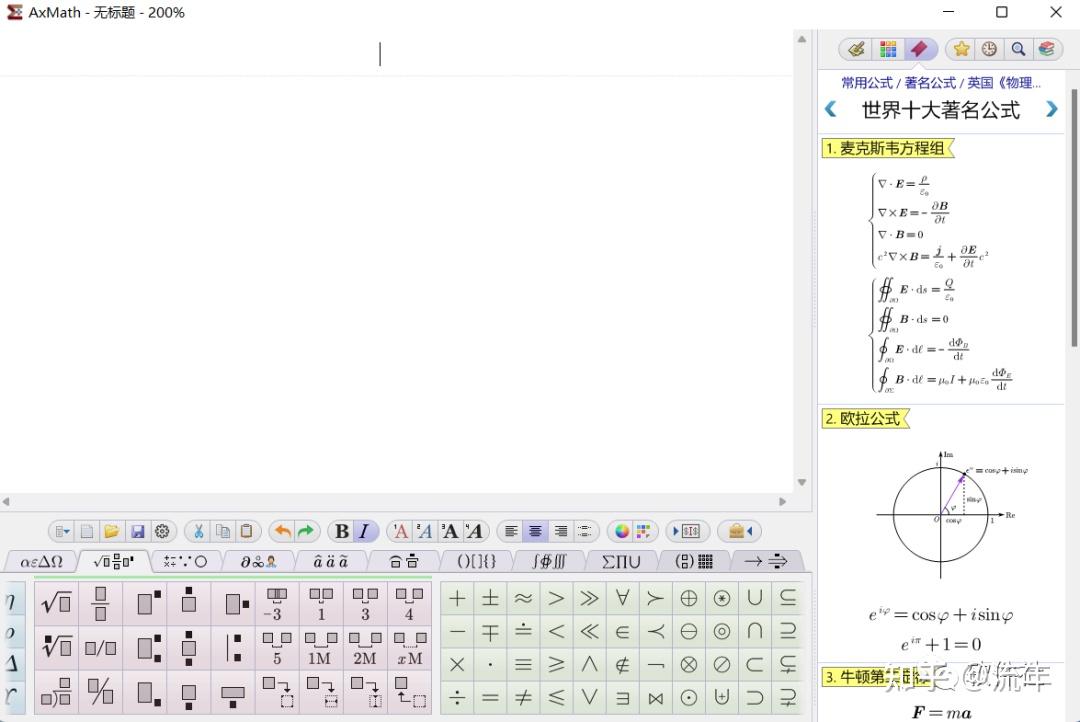The image size is (1080, 722).
Task: Open the 著名公式 breadcrumb link
Action: [931, 83]
